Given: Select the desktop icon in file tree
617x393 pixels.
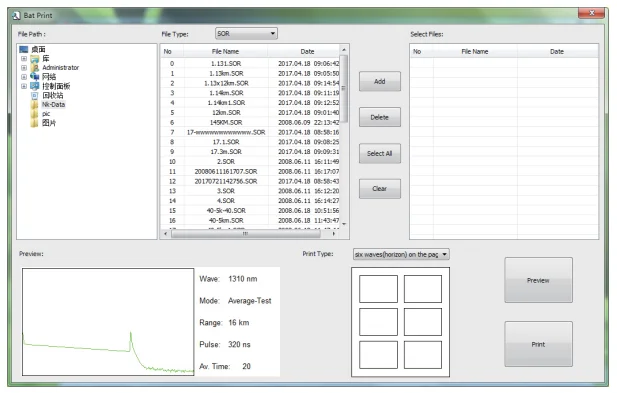Looking at the screenshot, I should click(24, 49).
